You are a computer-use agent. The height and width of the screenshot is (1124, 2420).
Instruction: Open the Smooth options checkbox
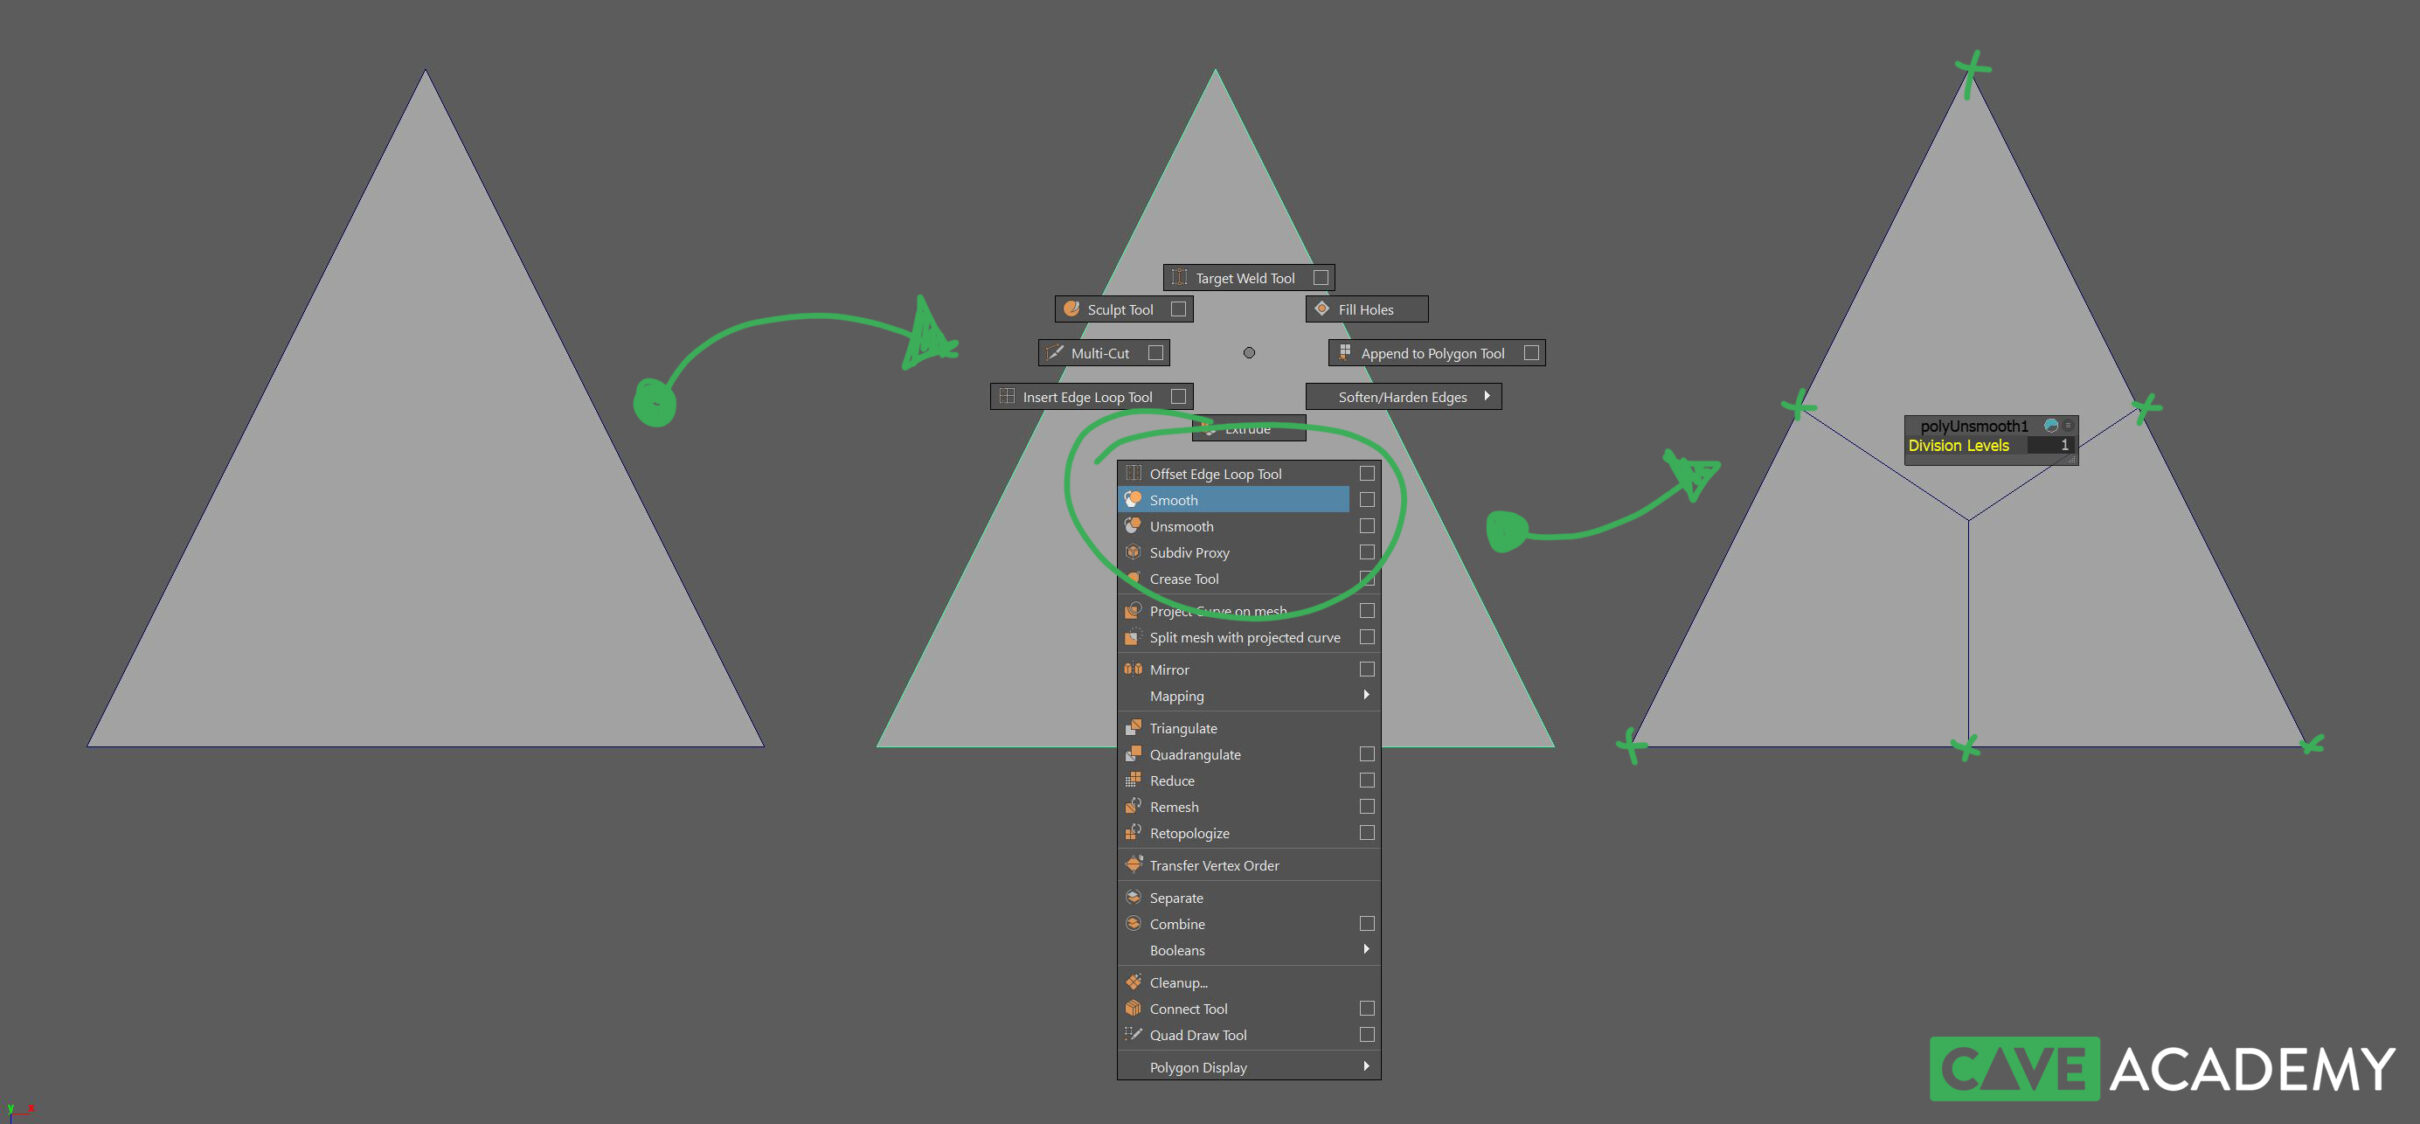point(1367,499)
